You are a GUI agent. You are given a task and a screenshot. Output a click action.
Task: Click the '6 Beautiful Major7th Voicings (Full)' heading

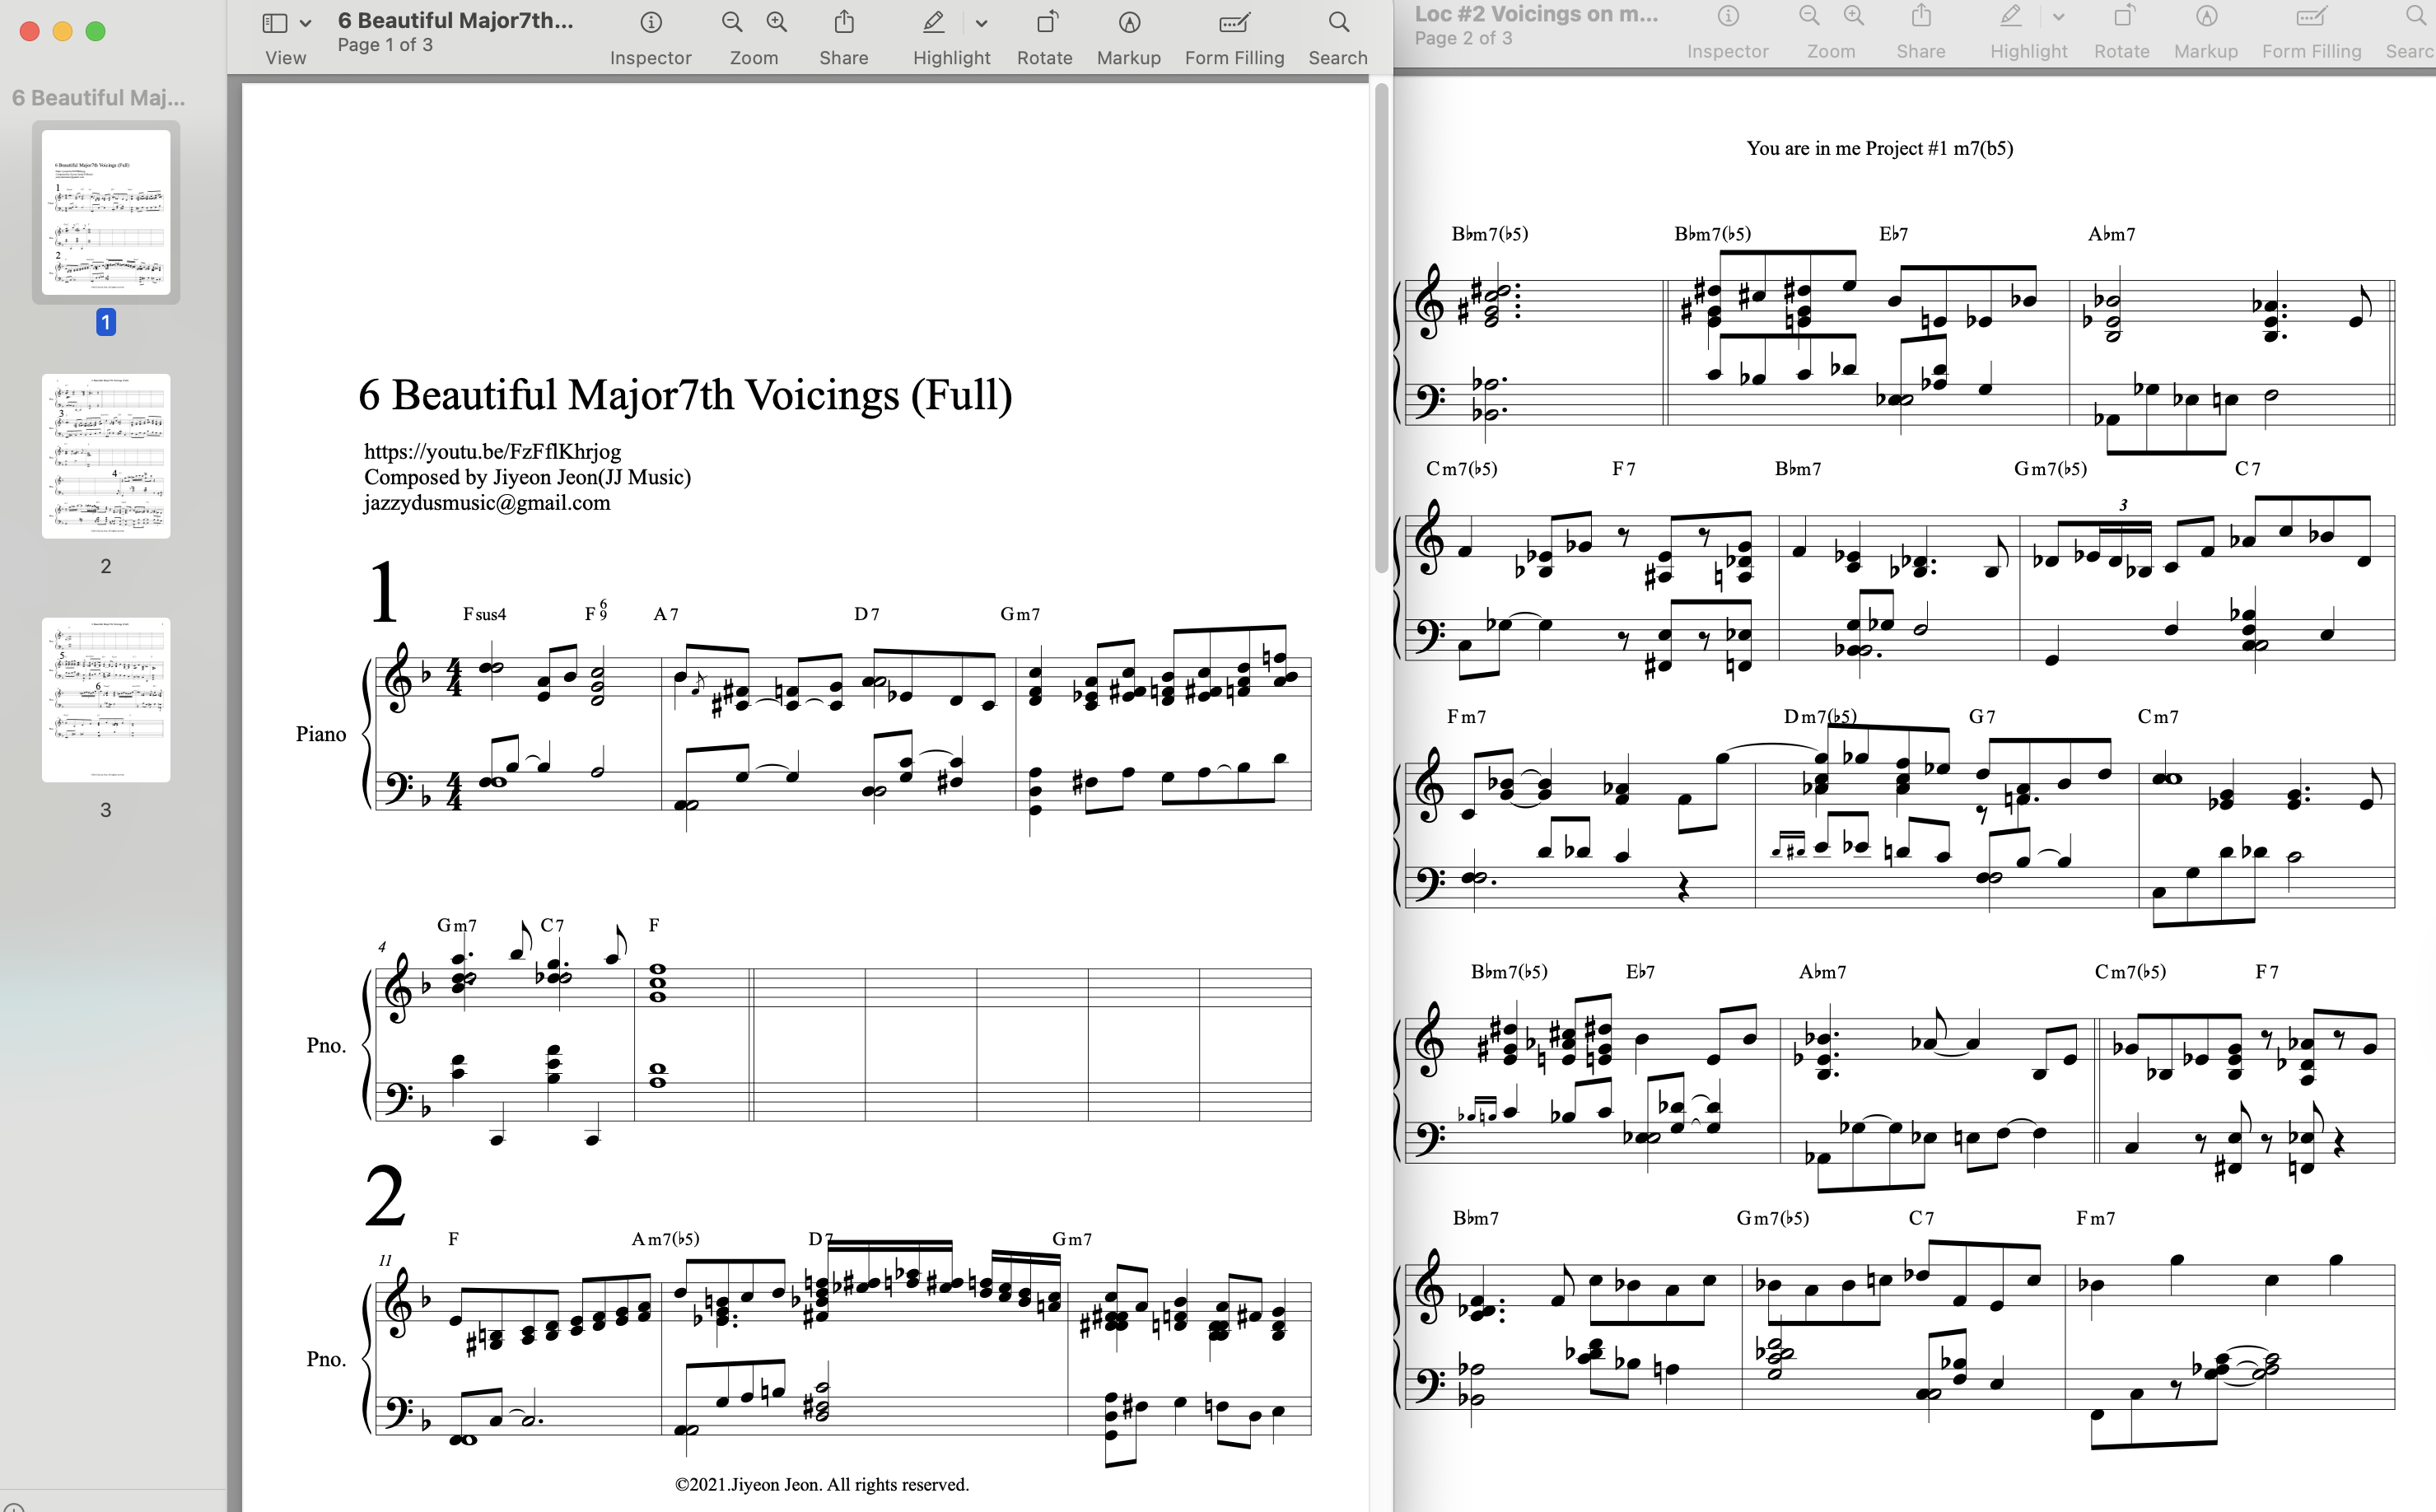click(x=685, y=395)
